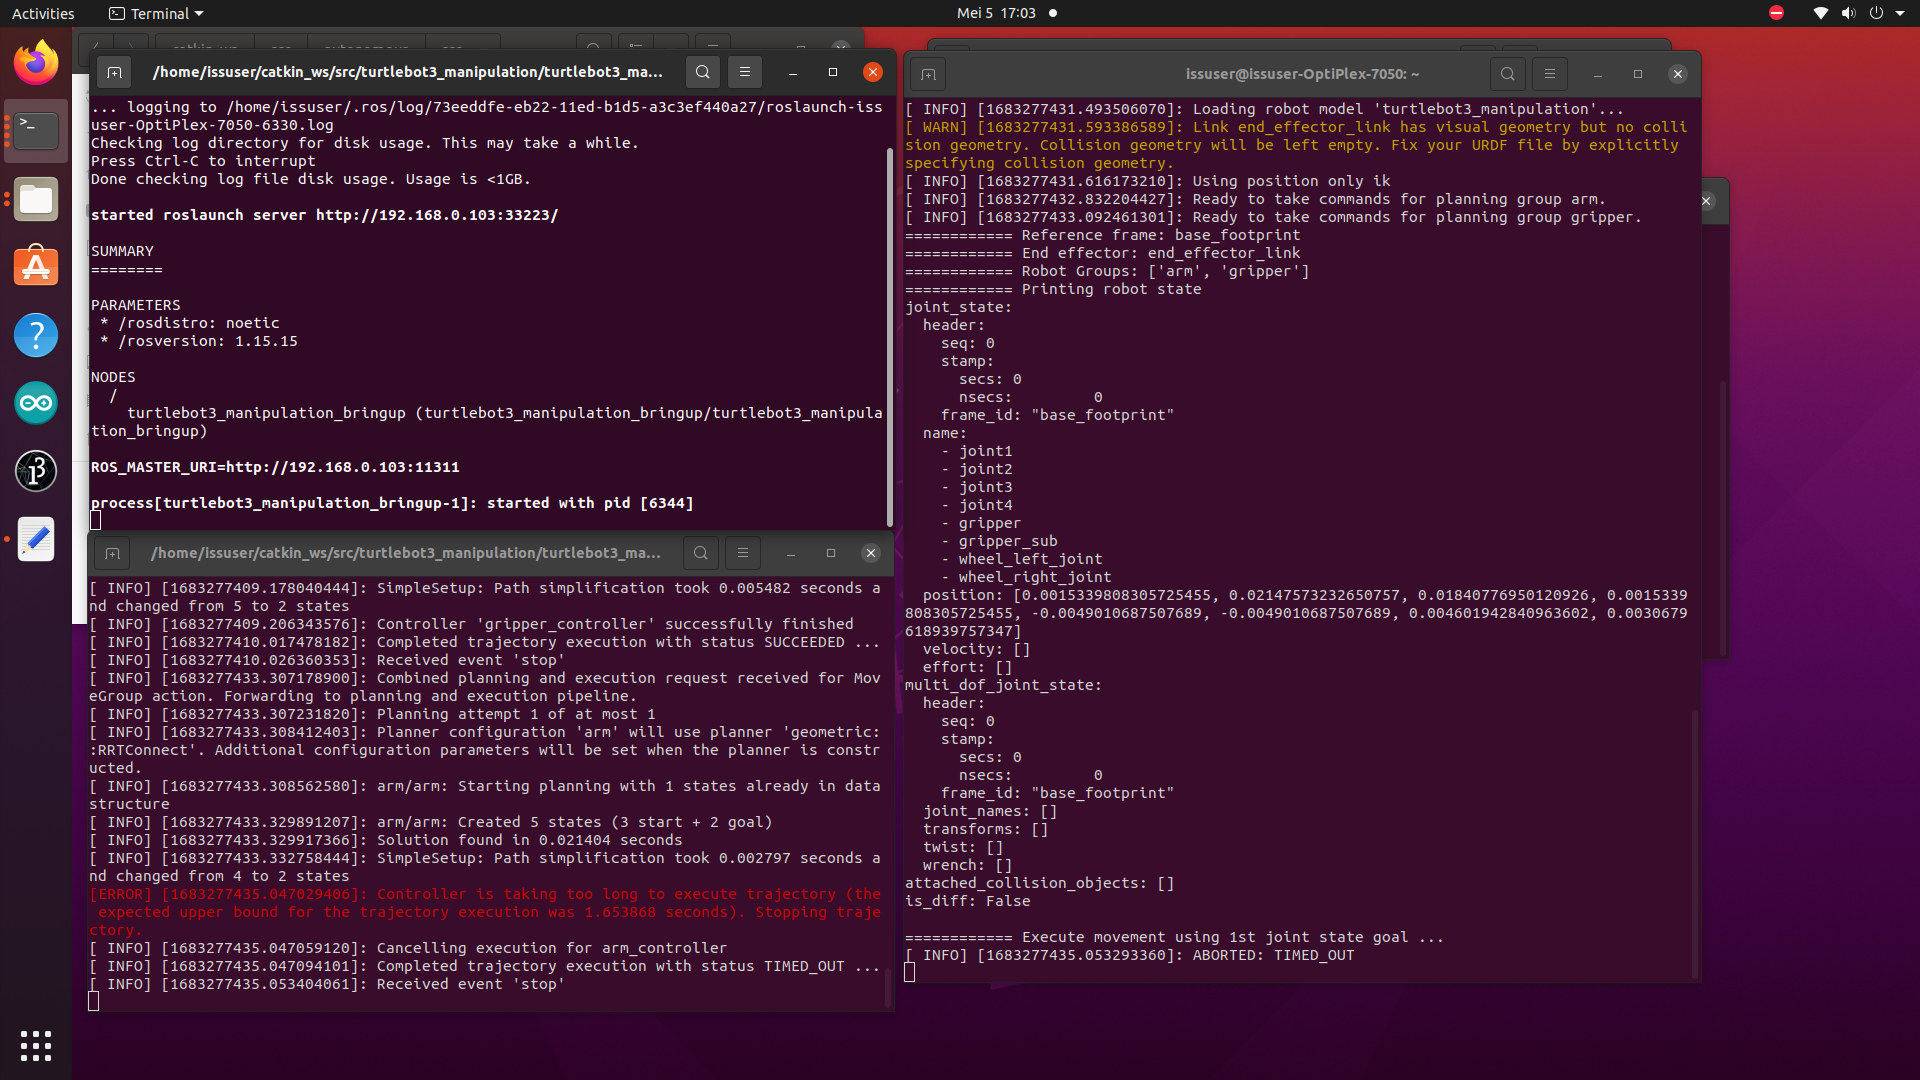
Task: Open Firefox from the dock
Action: 36,64
